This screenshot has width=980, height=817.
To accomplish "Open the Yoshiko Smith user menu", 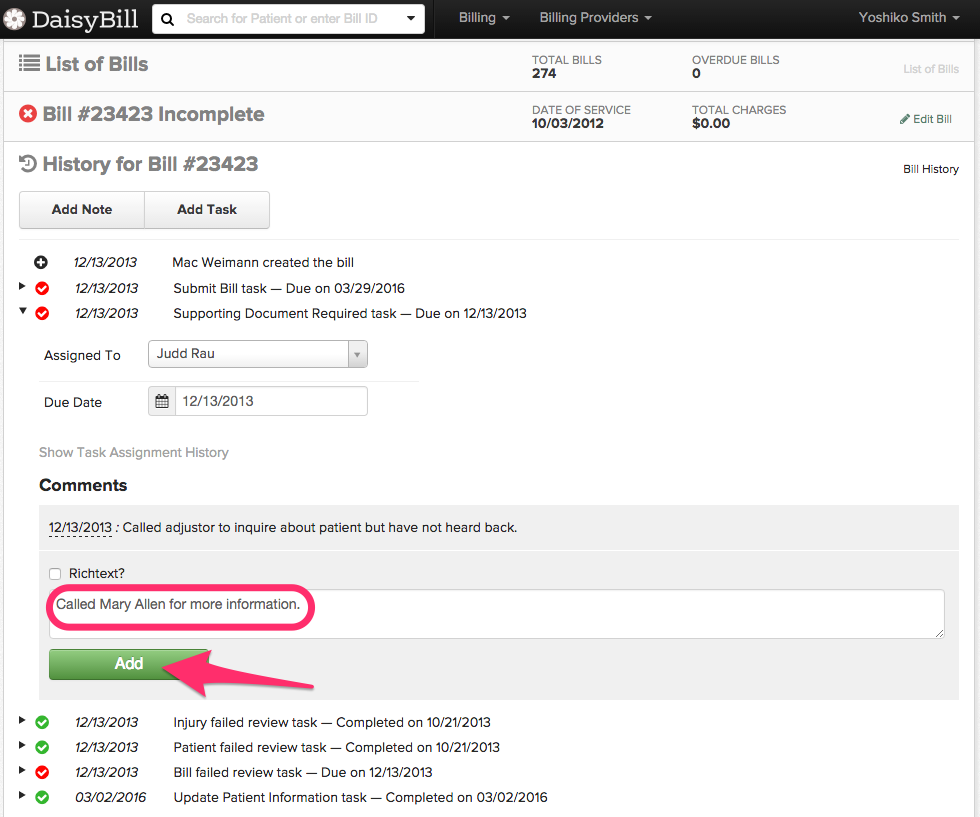I will coord(908,18).
